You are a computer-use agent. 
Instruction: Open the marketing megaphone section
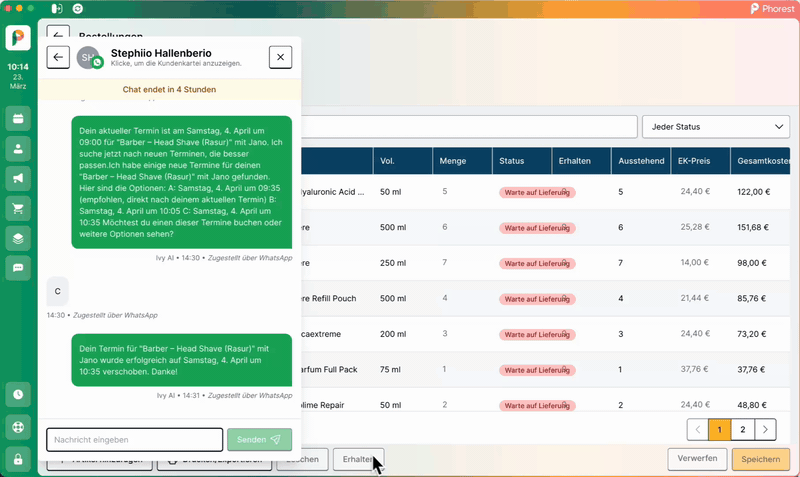pyautogui.click(x=18, y=179)
